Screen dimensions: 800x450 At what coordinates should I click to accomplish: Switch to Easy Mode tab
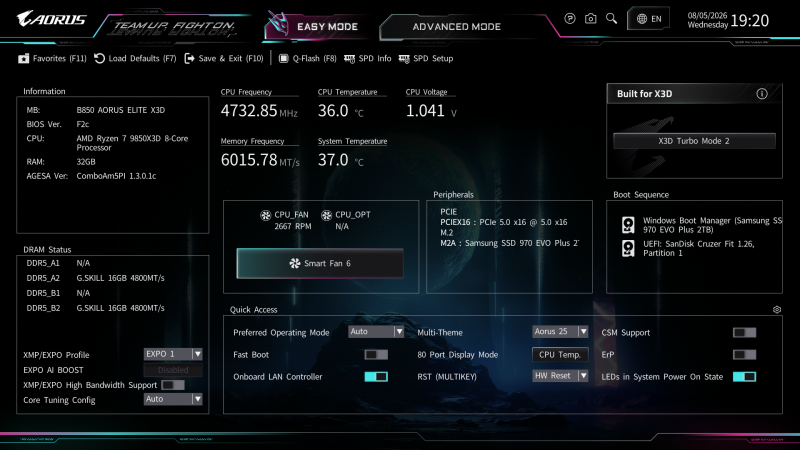[x=319, y=27]
